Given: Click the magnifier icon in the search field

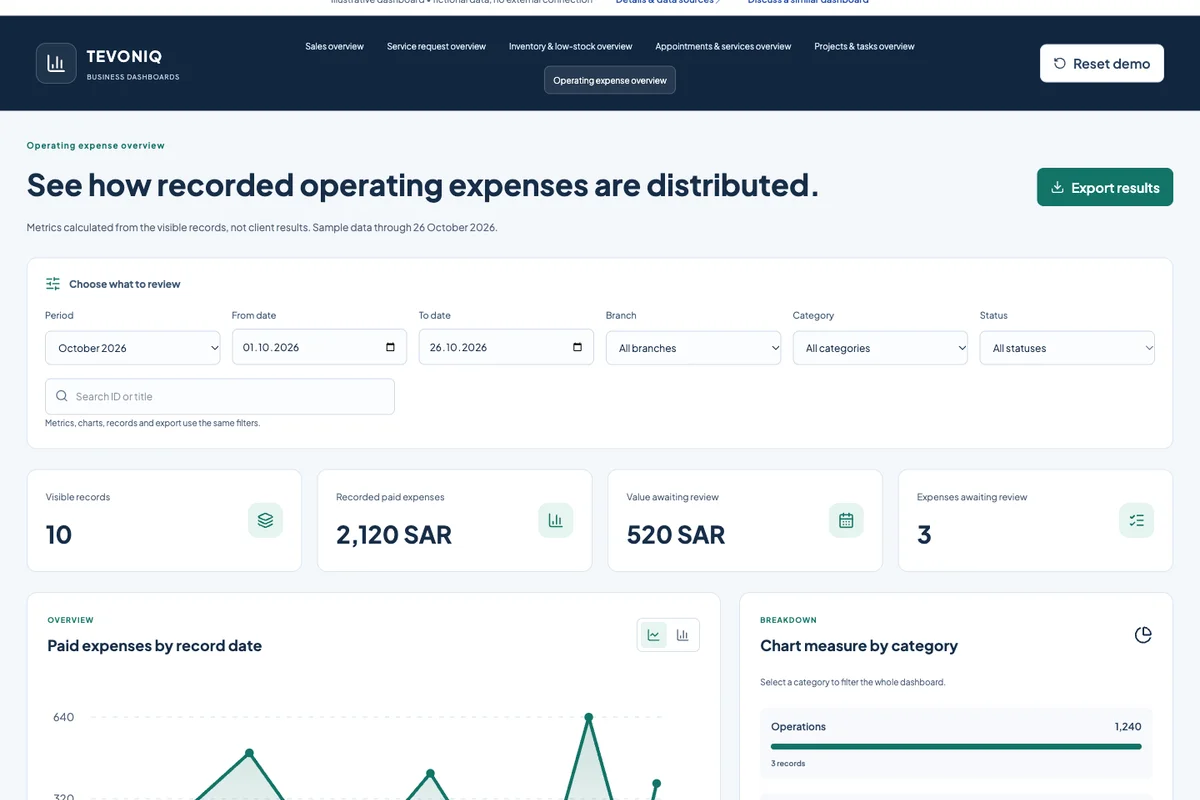Looking at the screenshot, I should coord(62,396).
